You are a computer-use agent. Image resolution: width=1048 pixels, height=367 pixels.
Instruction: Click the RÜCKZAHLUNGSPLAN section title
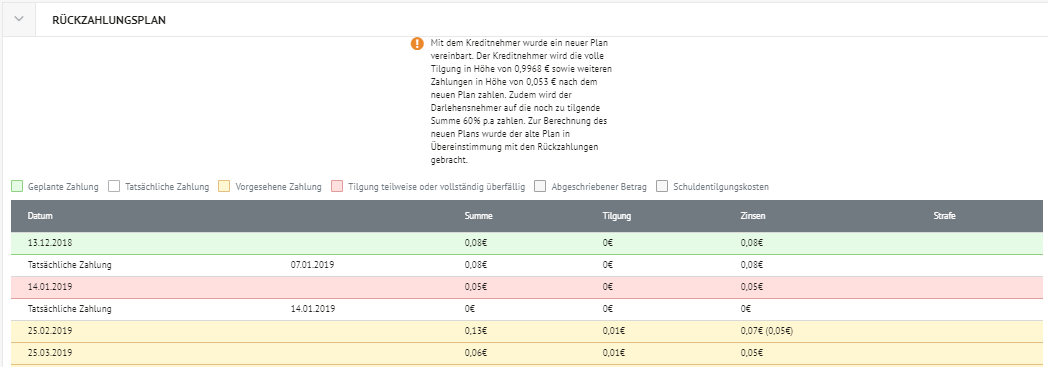point(109,20)
